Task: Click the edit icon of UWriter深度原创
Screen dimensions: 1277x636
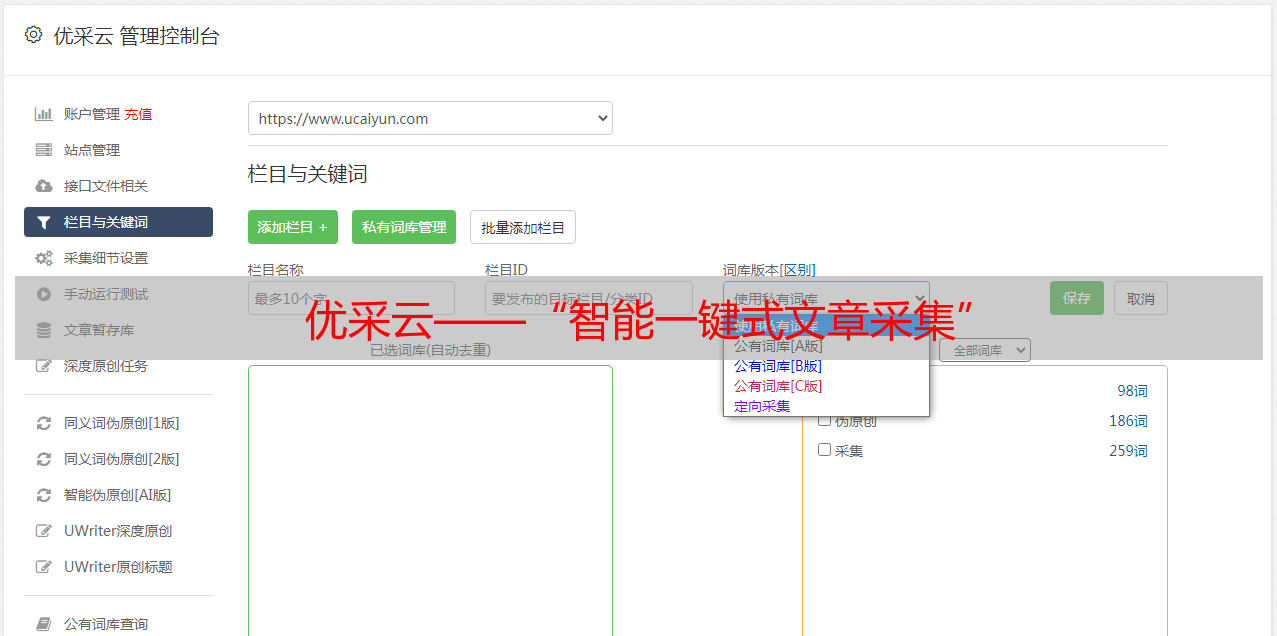Action: [44, 531]
